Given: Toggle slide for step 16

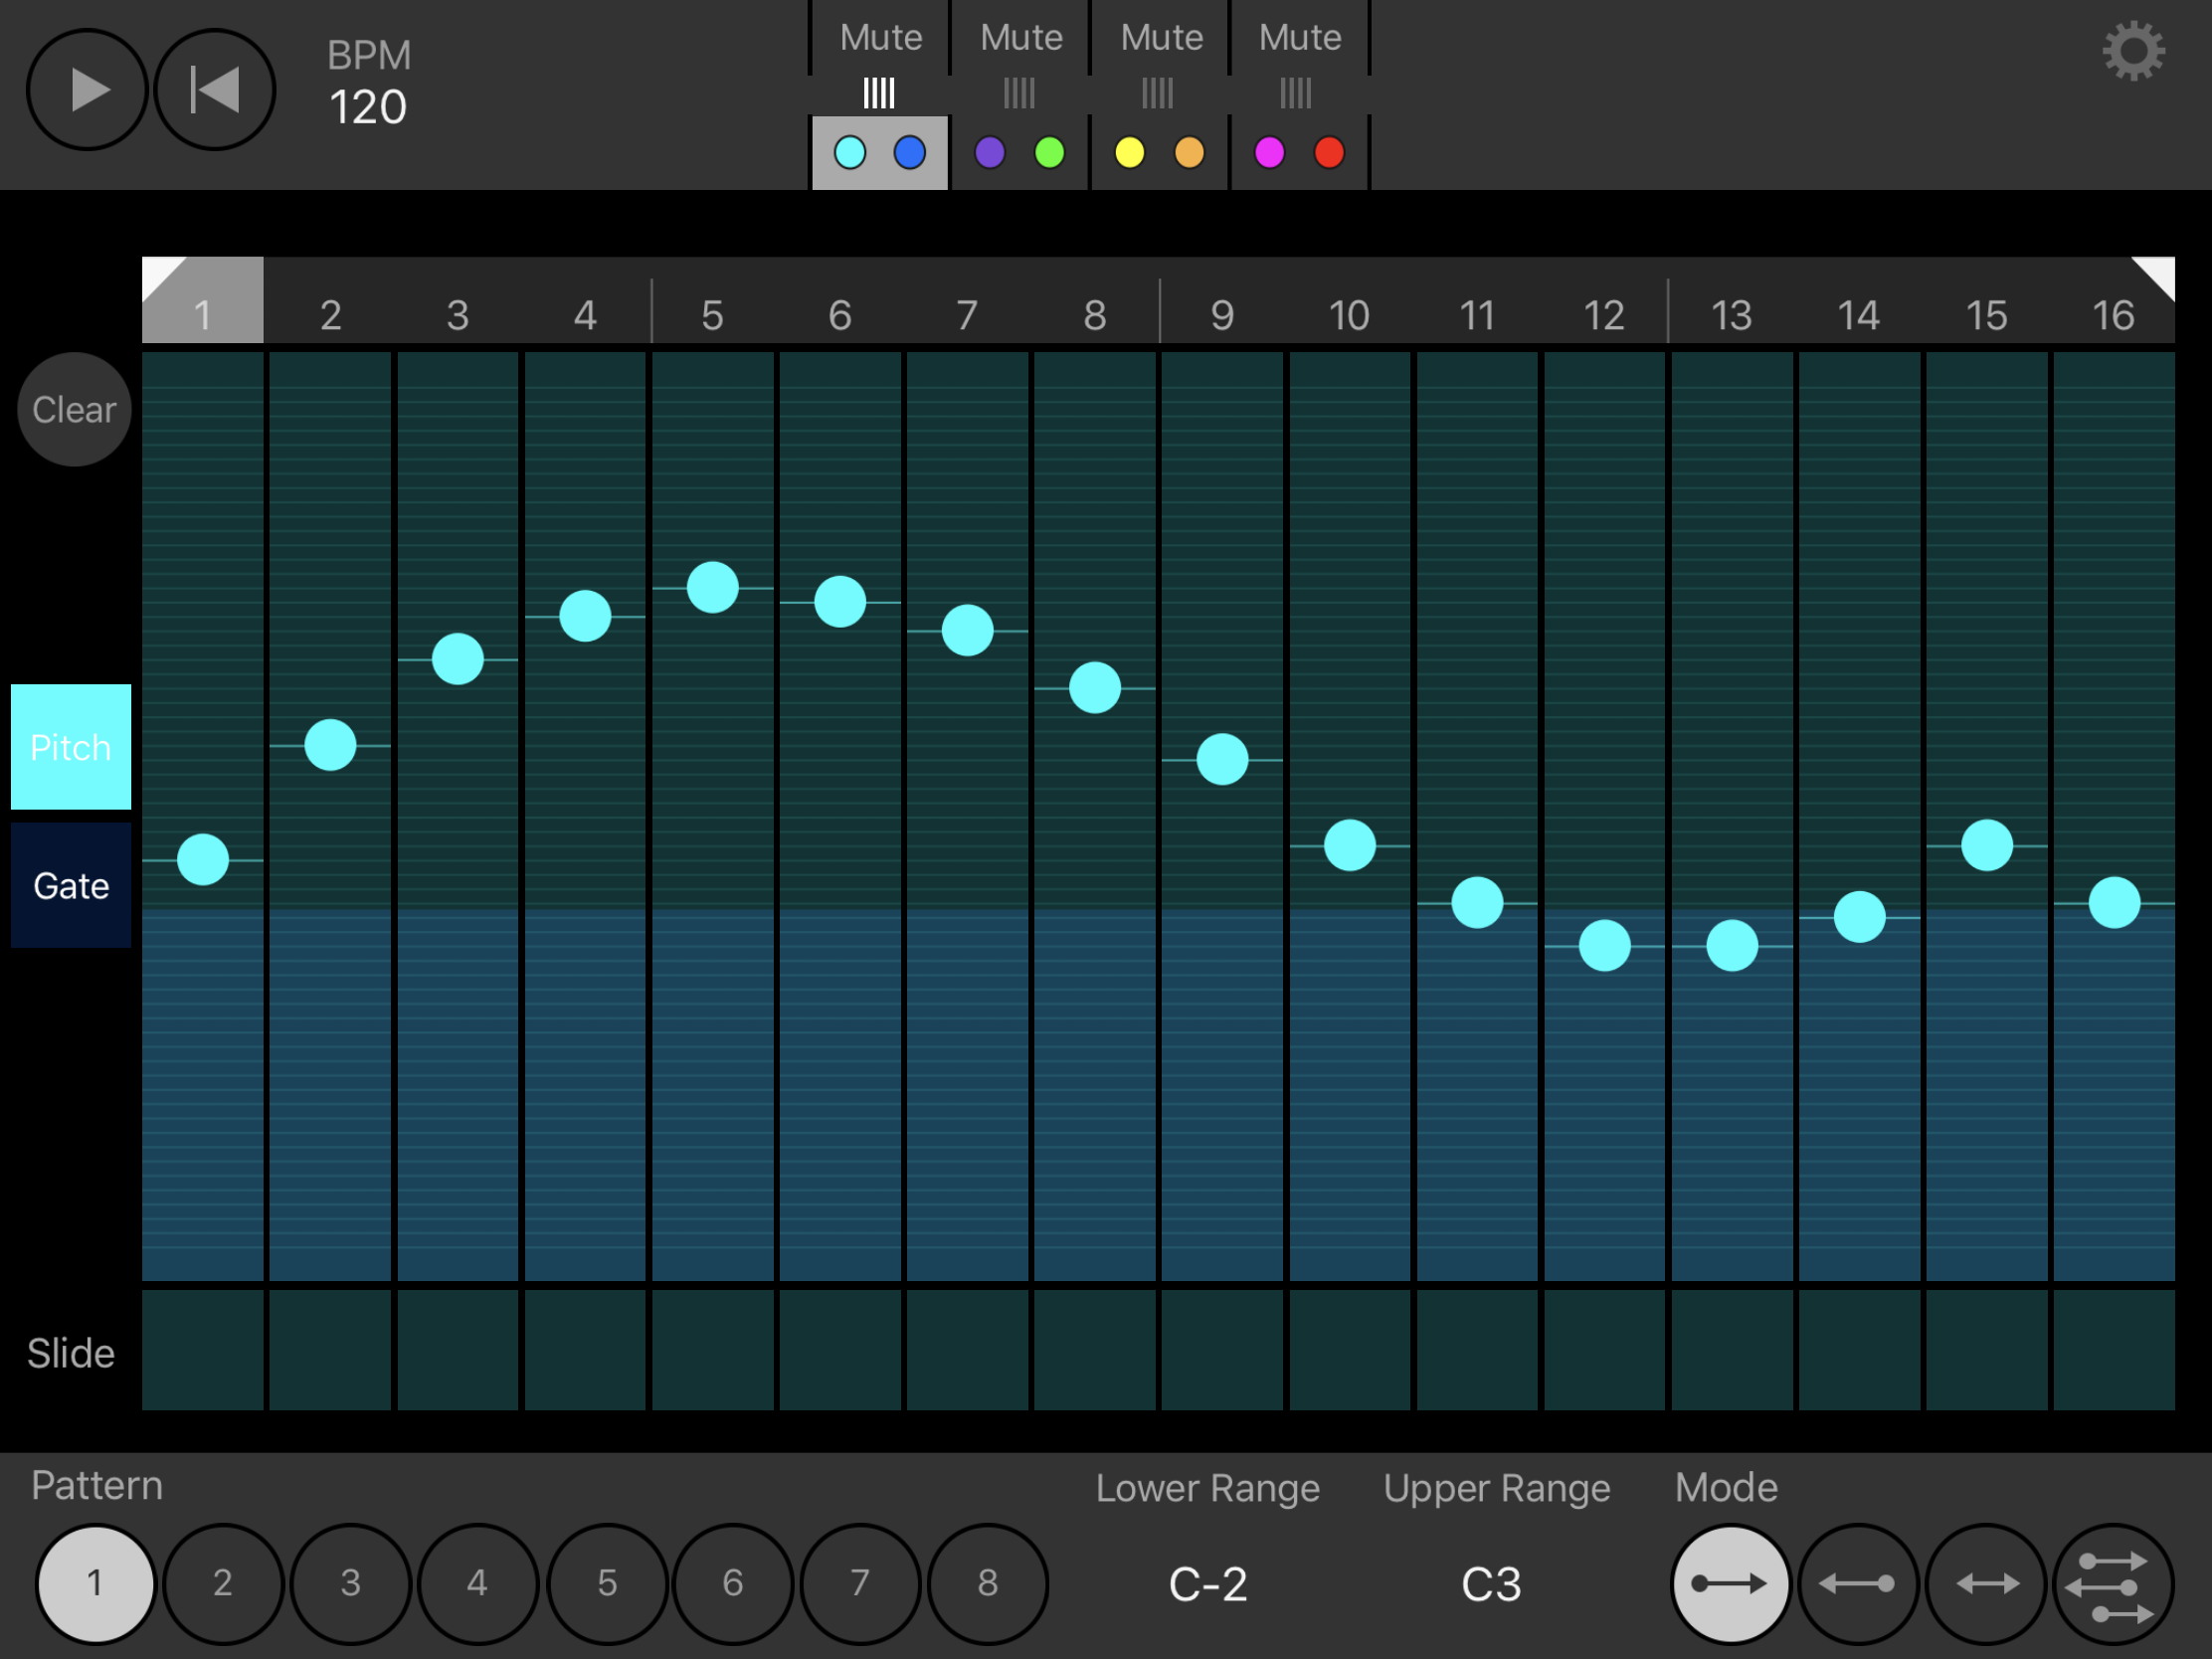Looking at the screenshot, I should tap(2114, 1350).
